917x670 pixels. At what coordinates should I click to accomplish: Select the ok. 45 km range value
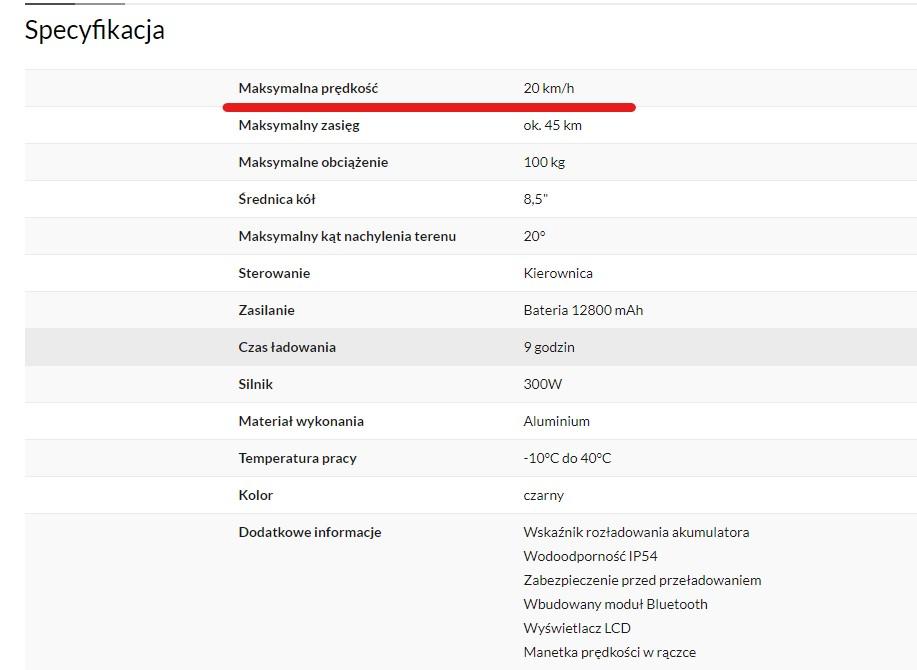coord(552,125)
